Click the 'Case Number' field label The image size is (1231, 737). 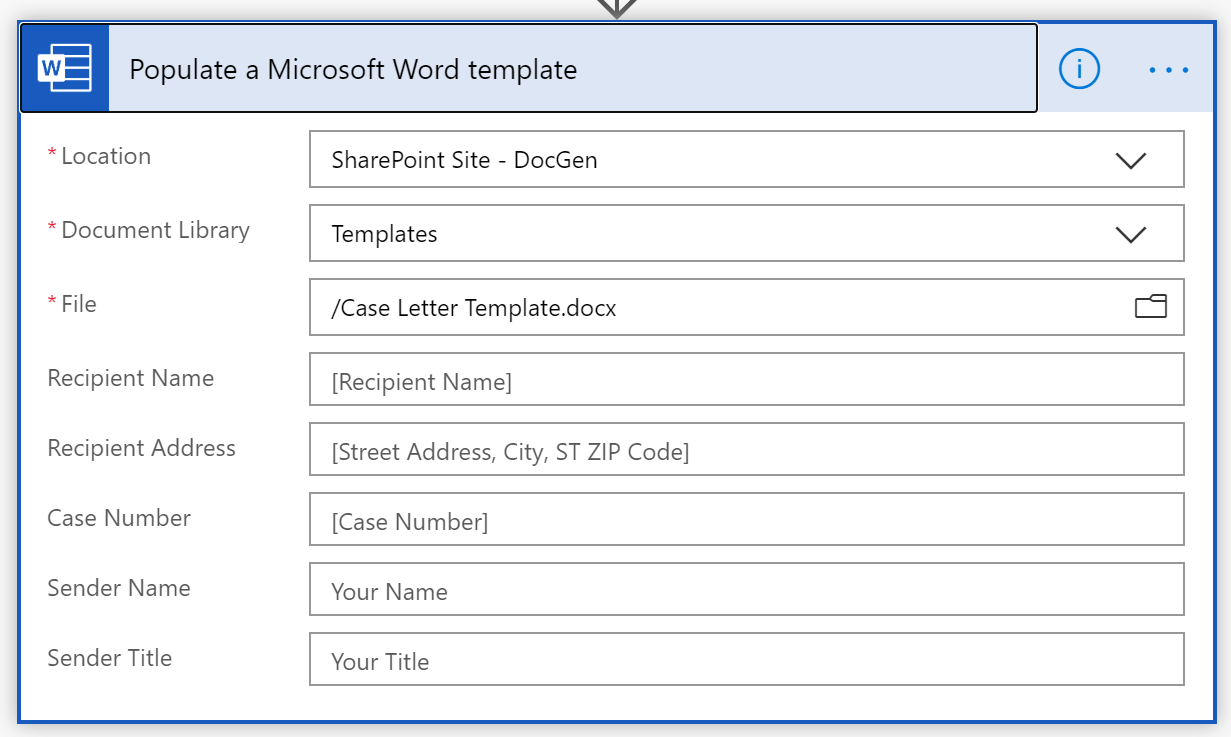click(x=119, y=518)
